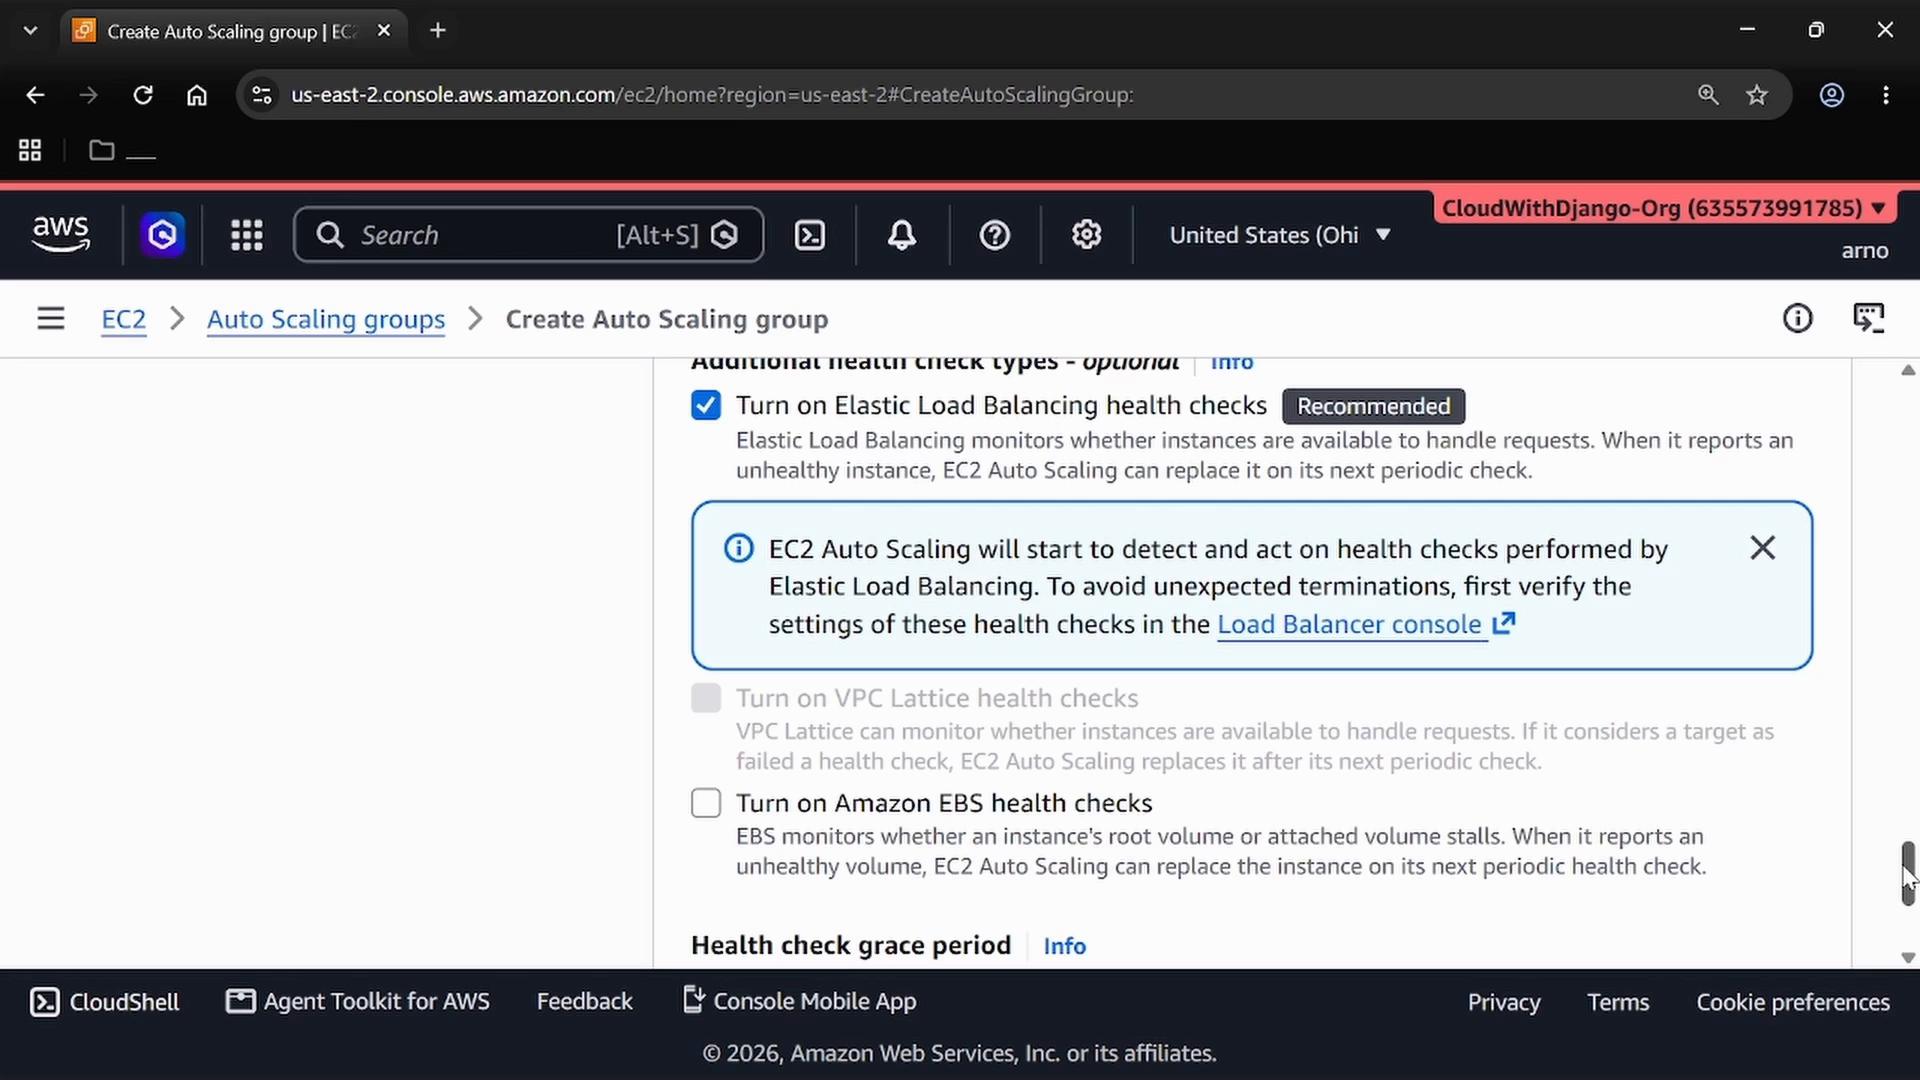
Task: Open the Privacy footer link
Action: [x=1504, y=1002]
